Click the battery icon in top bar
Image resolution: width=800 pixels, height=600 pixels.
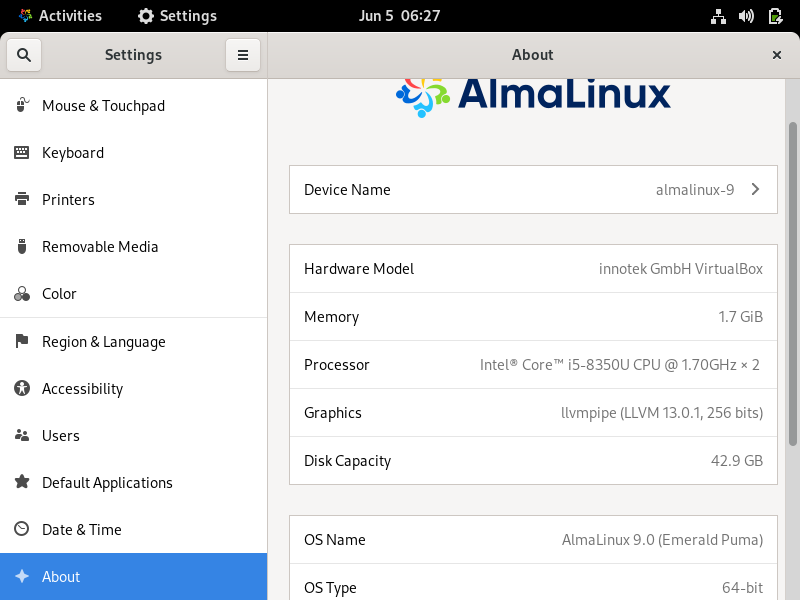pyautogui.click(x=776, y=16)
